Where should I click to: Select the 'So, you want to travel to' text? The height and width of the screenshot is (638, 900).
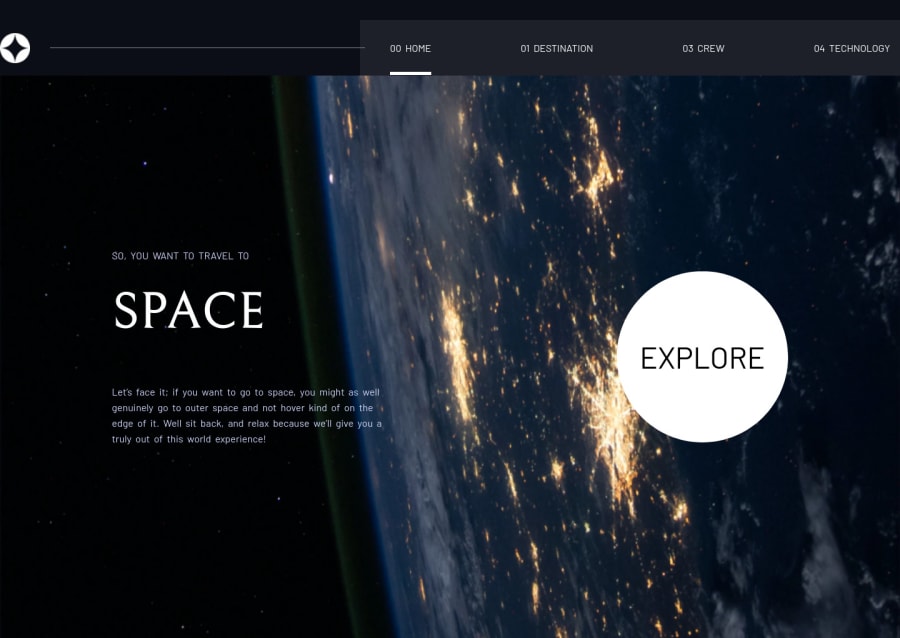180,256
